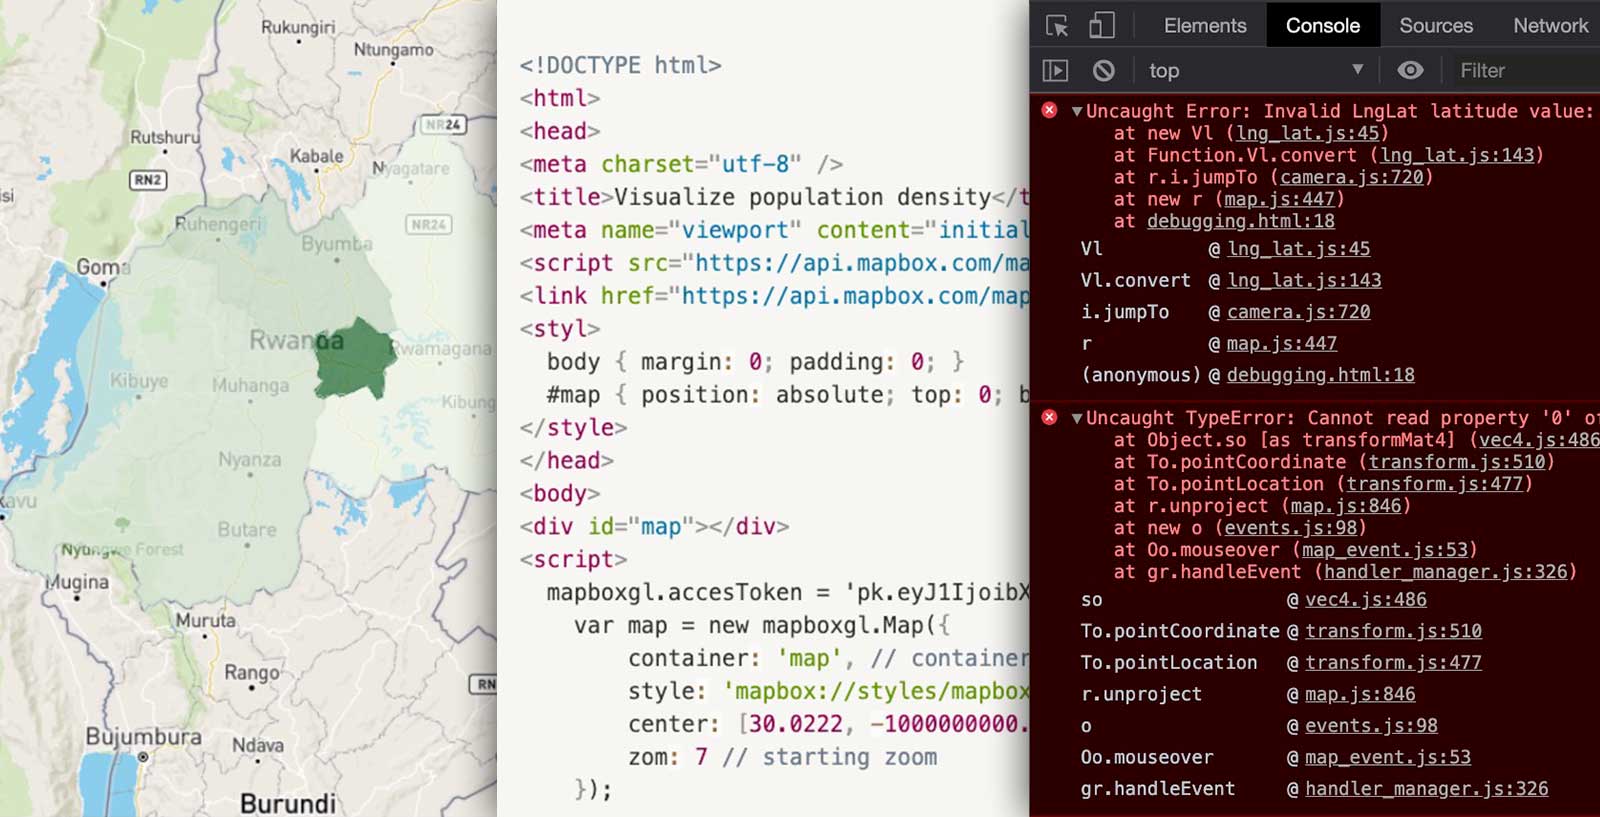The image size is (1600, 817).
Task: Open debugging.html:18 link in anonymous row
Action: [1321, 375]
